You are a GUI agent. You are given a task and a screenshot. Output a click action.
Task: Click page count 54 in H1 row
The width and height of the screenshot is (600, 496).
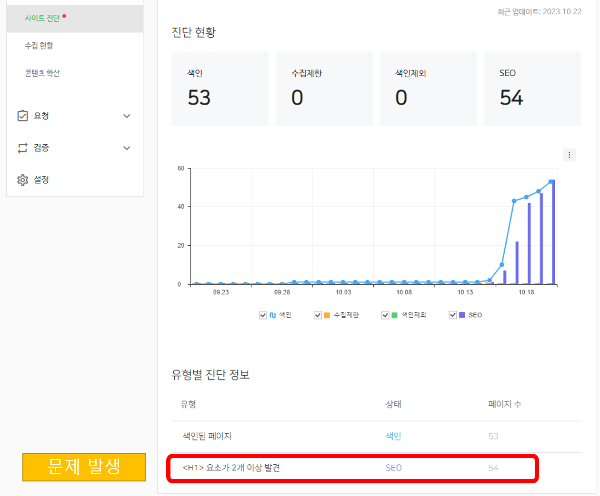tap(493, 468)
